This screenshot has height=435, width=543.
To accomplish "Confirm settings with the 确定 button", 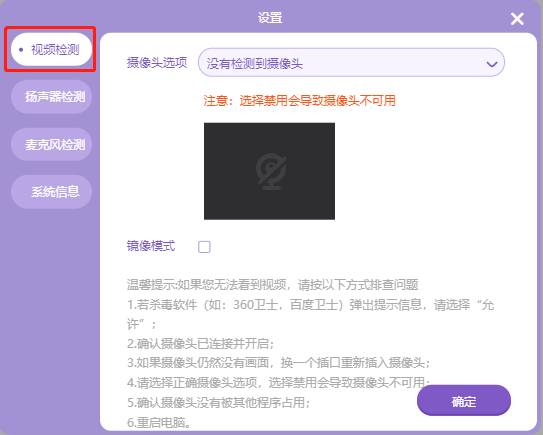I will [x=464, y=400].
